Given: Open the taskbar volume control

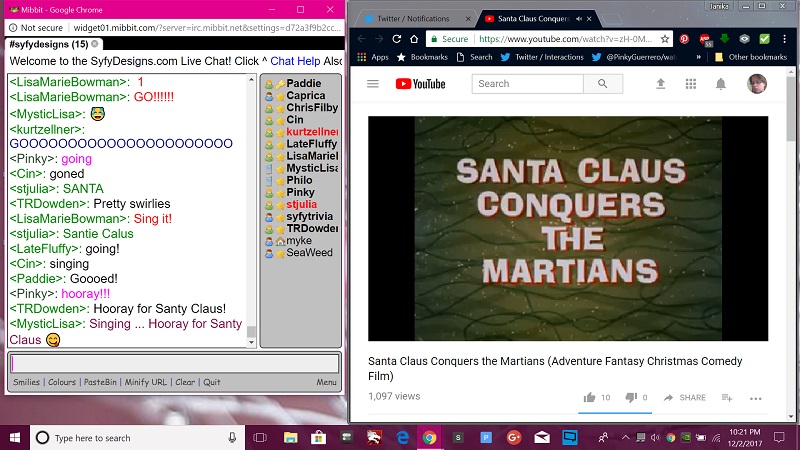Looking at the screenshot, I should (x=655, y=438).
